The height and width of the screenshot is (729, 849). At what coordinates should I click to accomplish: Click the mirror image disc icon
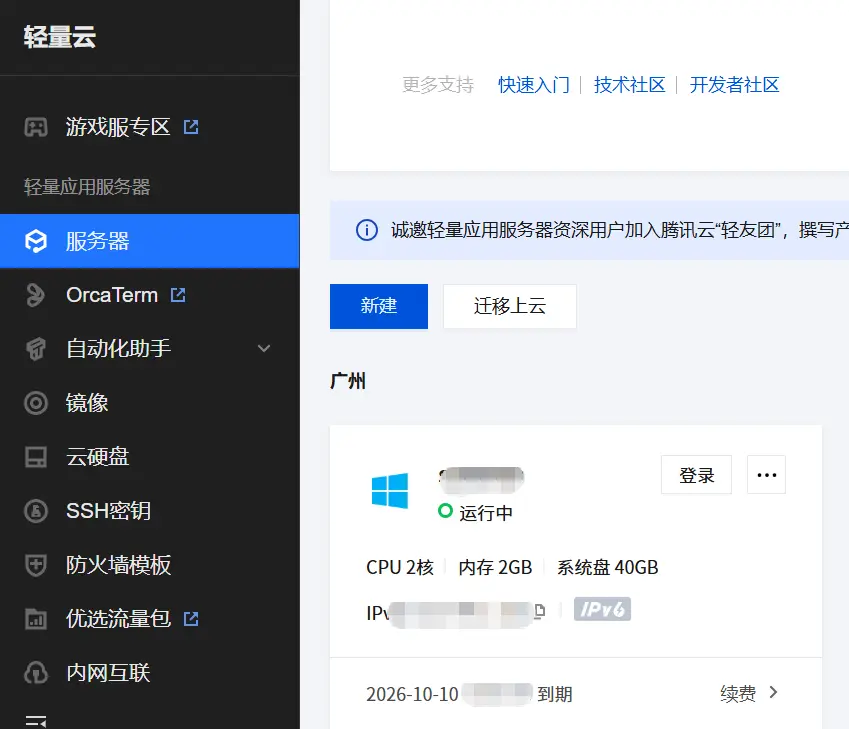36,403
